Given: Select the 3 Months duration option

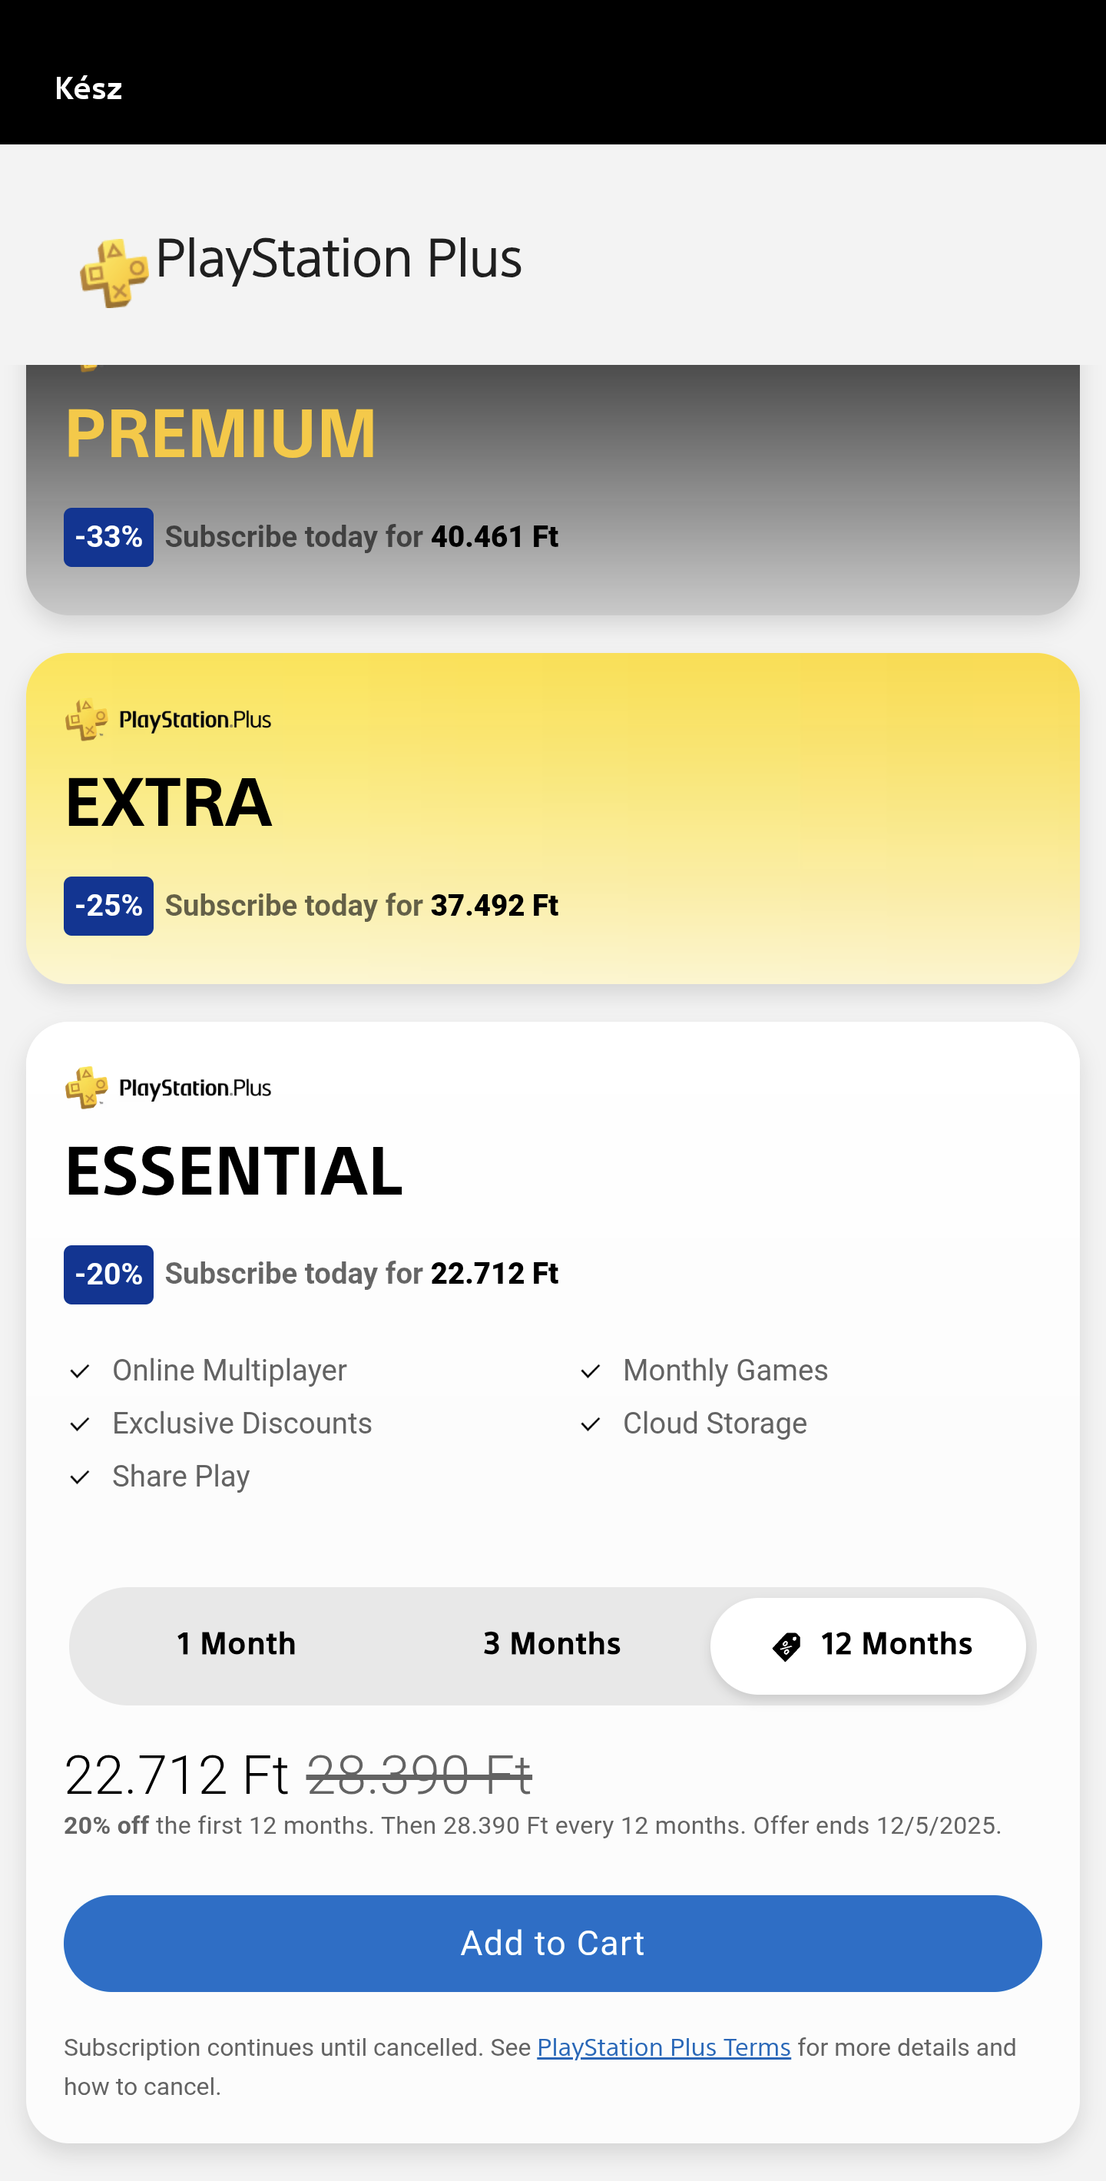Looking at the screenshot, I should 552,1644.
